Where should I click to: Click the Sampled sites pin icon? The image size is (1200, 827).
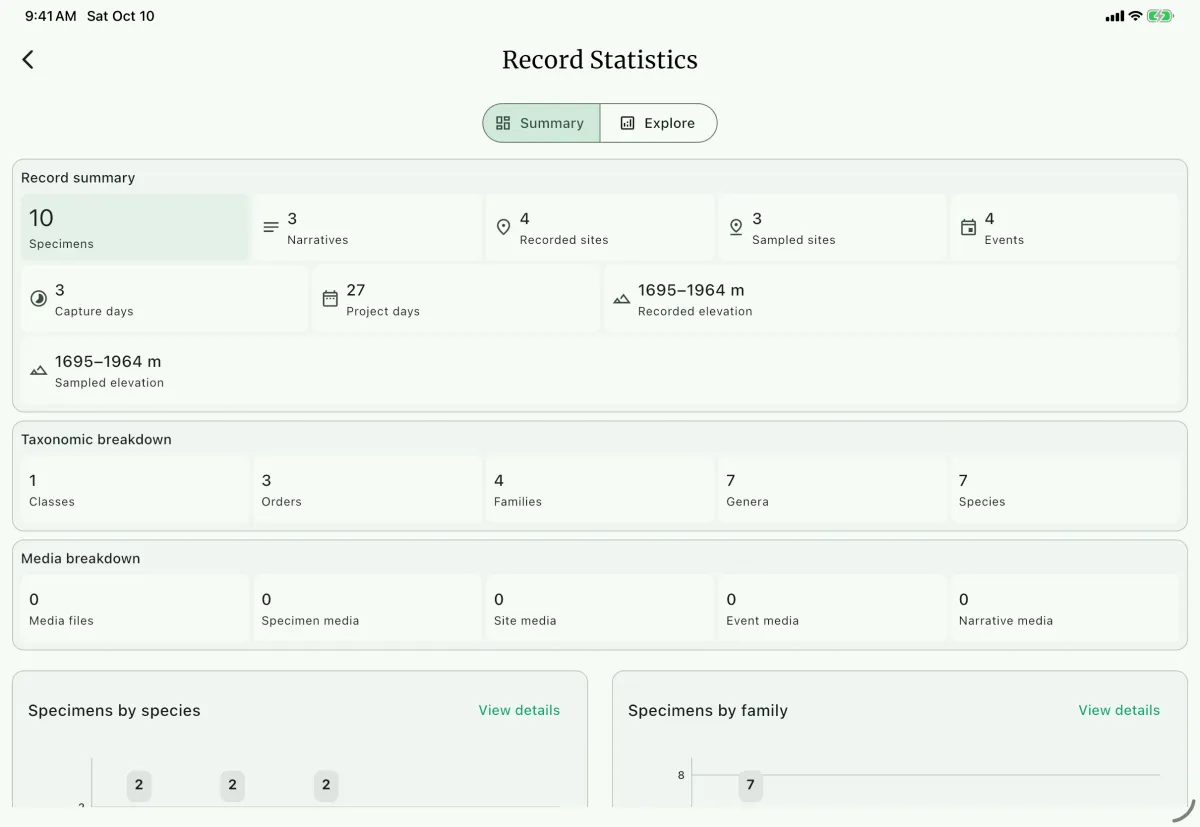[x=736, y=228]
